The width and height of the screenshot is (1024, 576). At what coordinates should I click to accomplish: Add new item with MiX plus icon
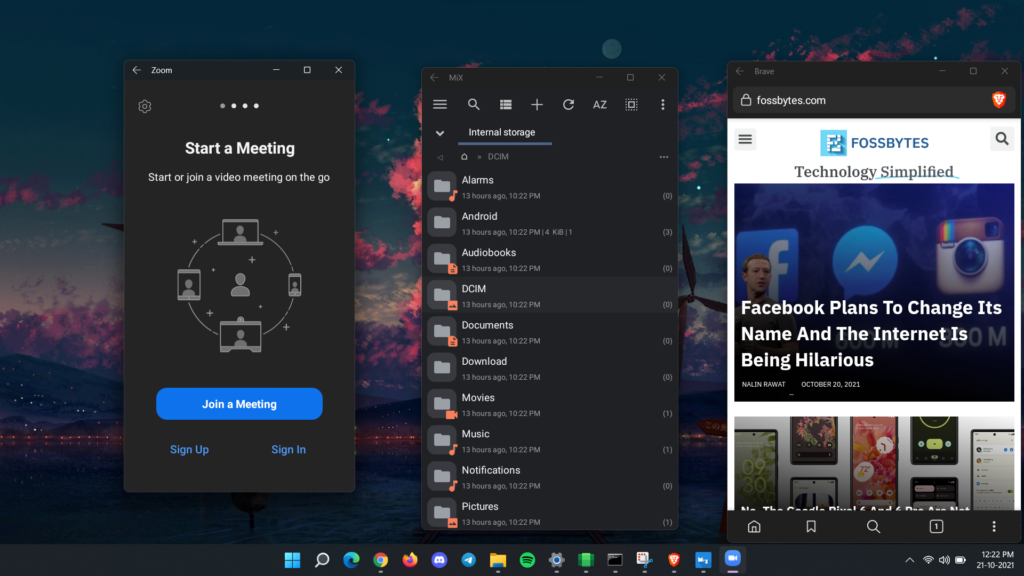coord(537,104)
